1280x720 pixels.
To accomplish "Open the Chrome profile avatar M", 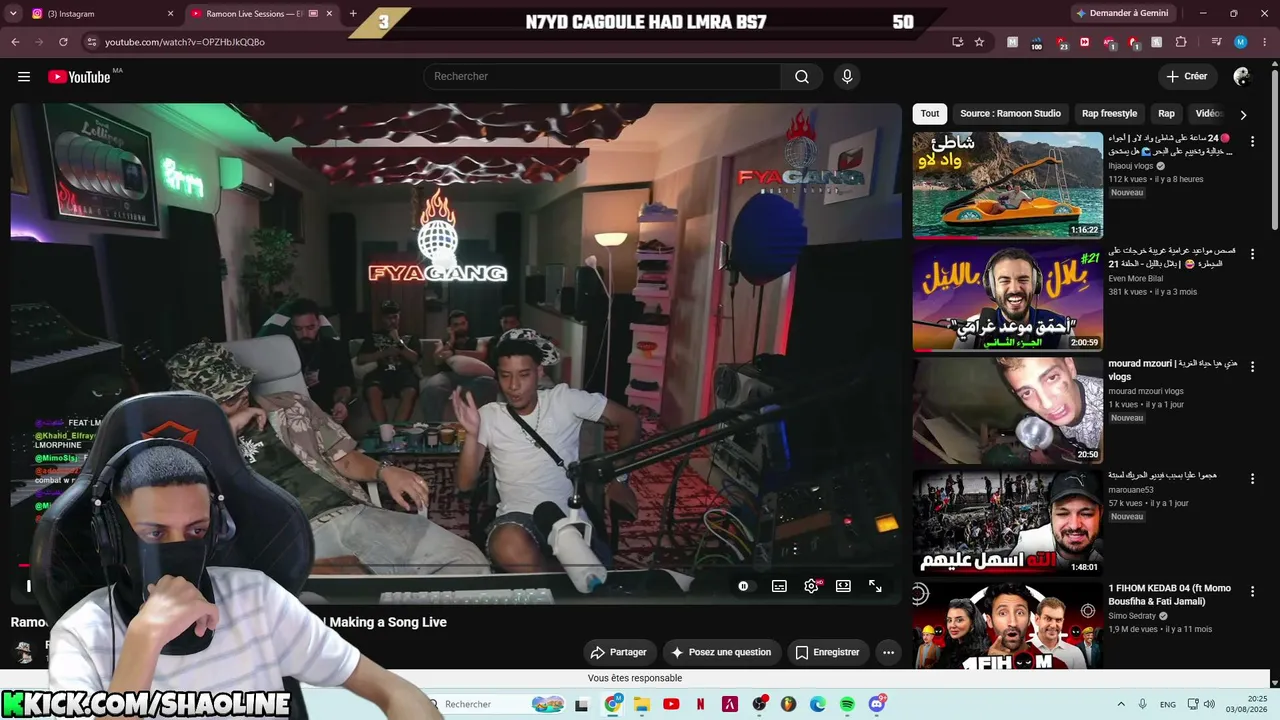I will pyautogui.click(x=1240, y=42).
